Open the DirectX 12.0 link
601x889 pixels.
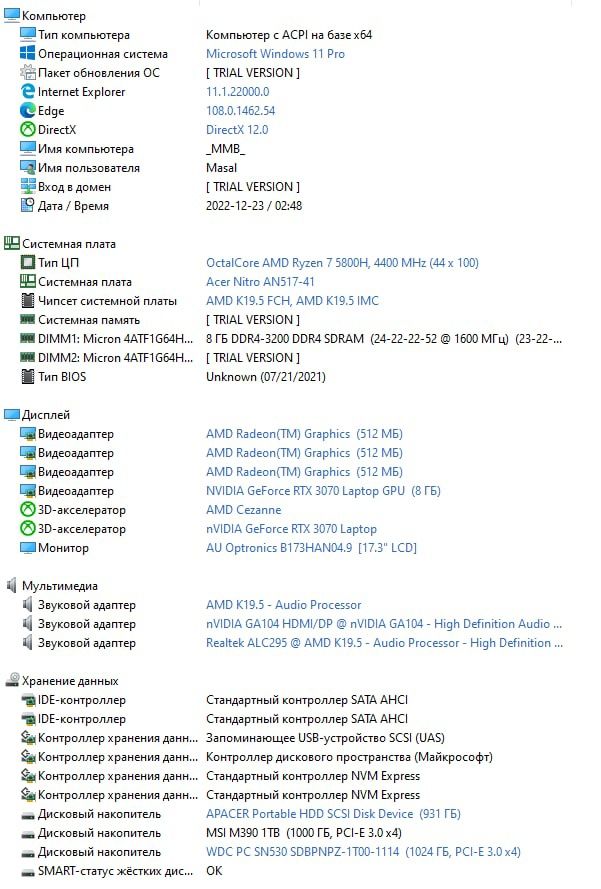coord(237,130)
